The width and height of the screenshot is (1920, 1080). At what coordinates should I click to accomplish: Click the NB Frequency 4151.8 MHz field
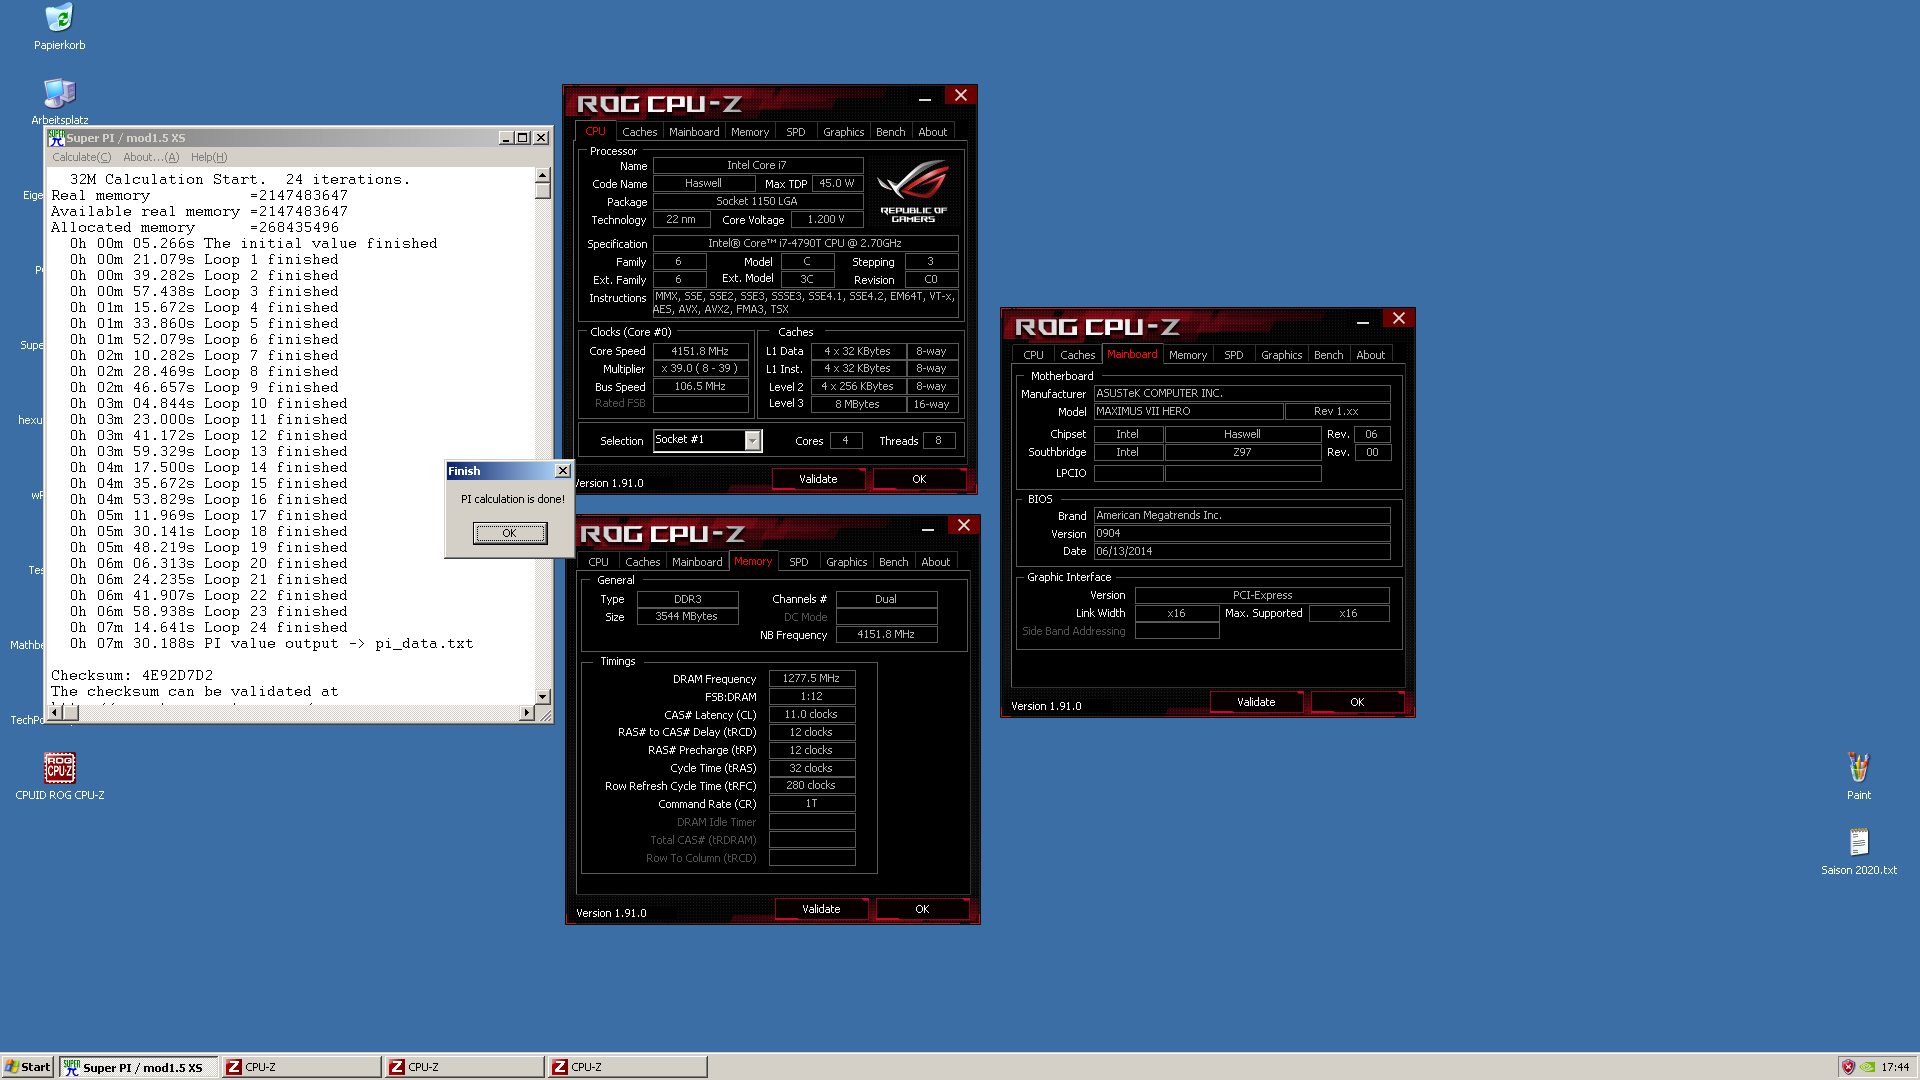pyautogui.click(x=886, y=634)
